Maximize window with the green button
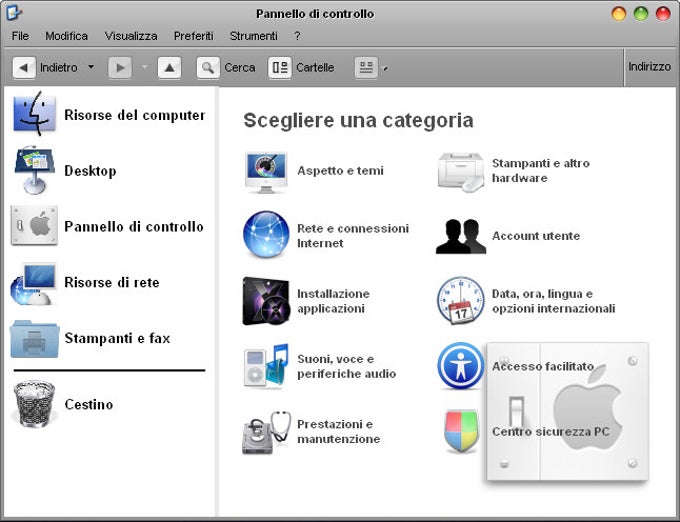Viewport: 680px width, 522px height. [x=641, y=13]
